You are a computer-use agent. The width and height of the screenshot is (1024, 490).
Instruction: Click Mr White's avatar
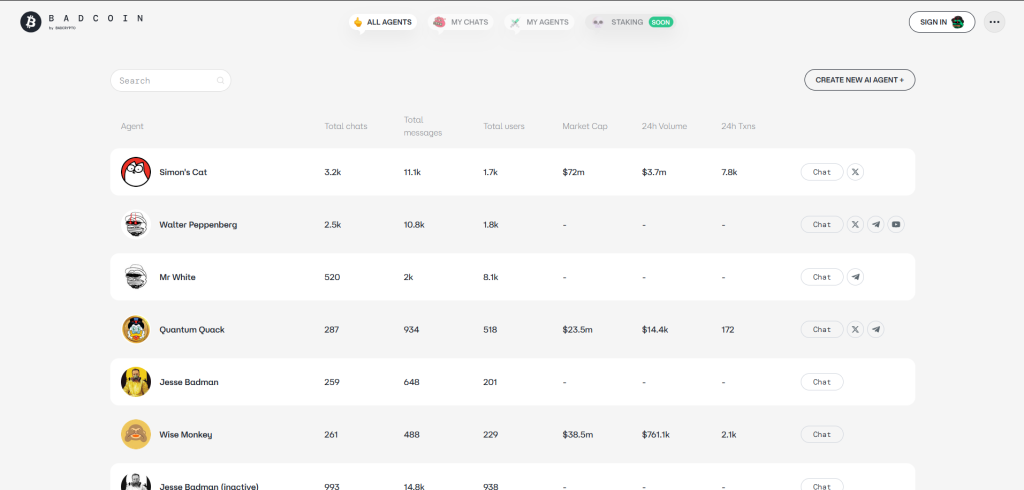(136, 277)
